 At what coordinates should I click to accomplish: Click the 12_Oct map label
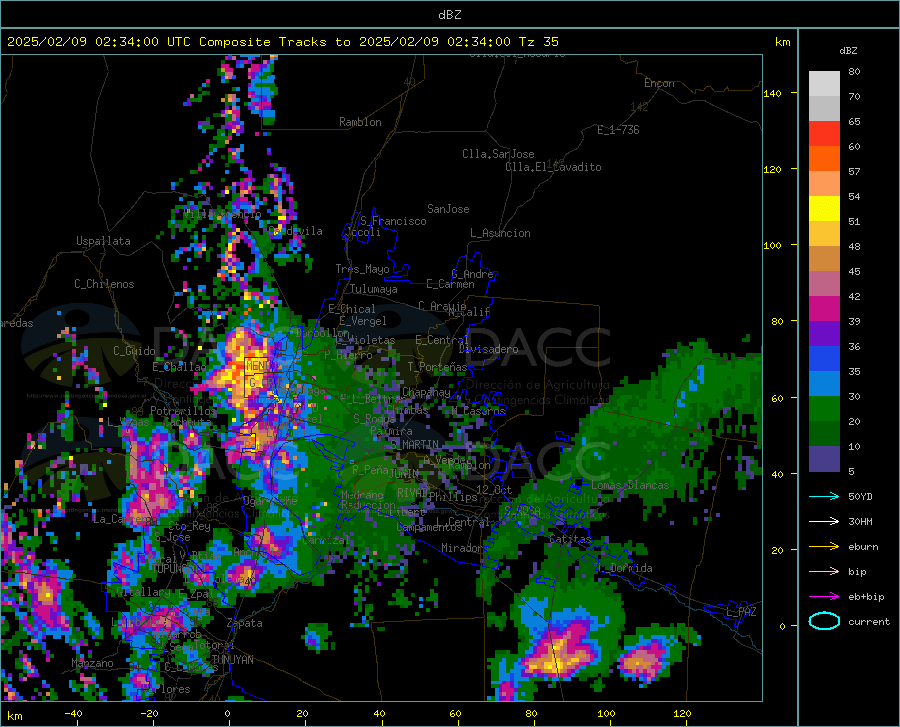pyautogui.click(x=494, y=489)
